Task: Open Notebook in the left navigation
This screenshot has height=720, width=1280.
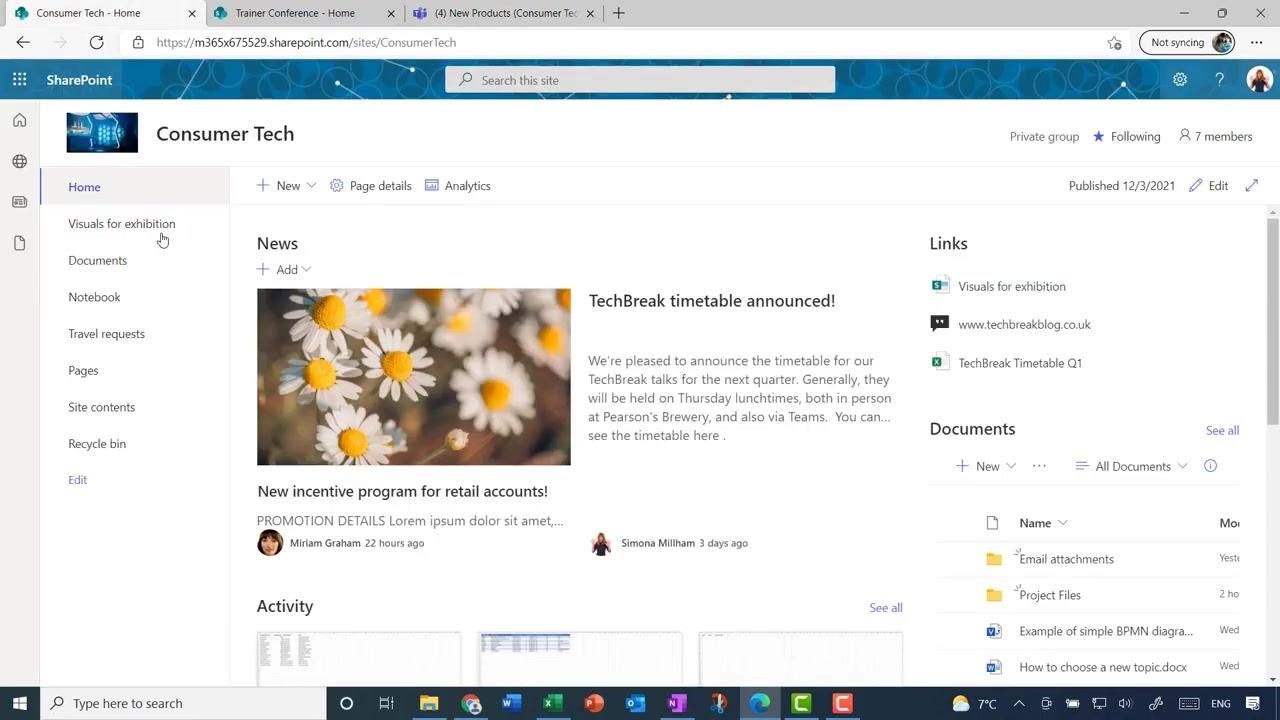Action: pos(94,297)
